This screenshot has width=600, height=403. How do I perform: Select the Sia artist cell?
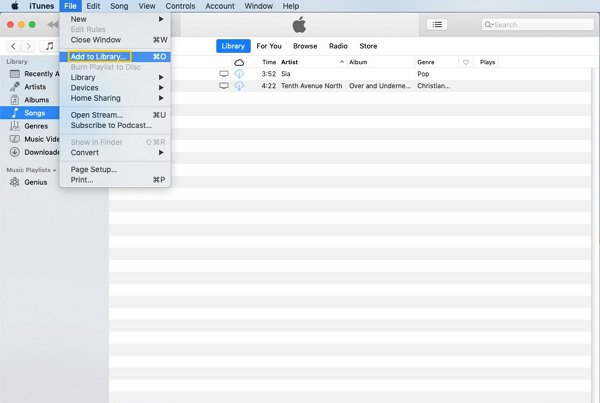(286, 74)
